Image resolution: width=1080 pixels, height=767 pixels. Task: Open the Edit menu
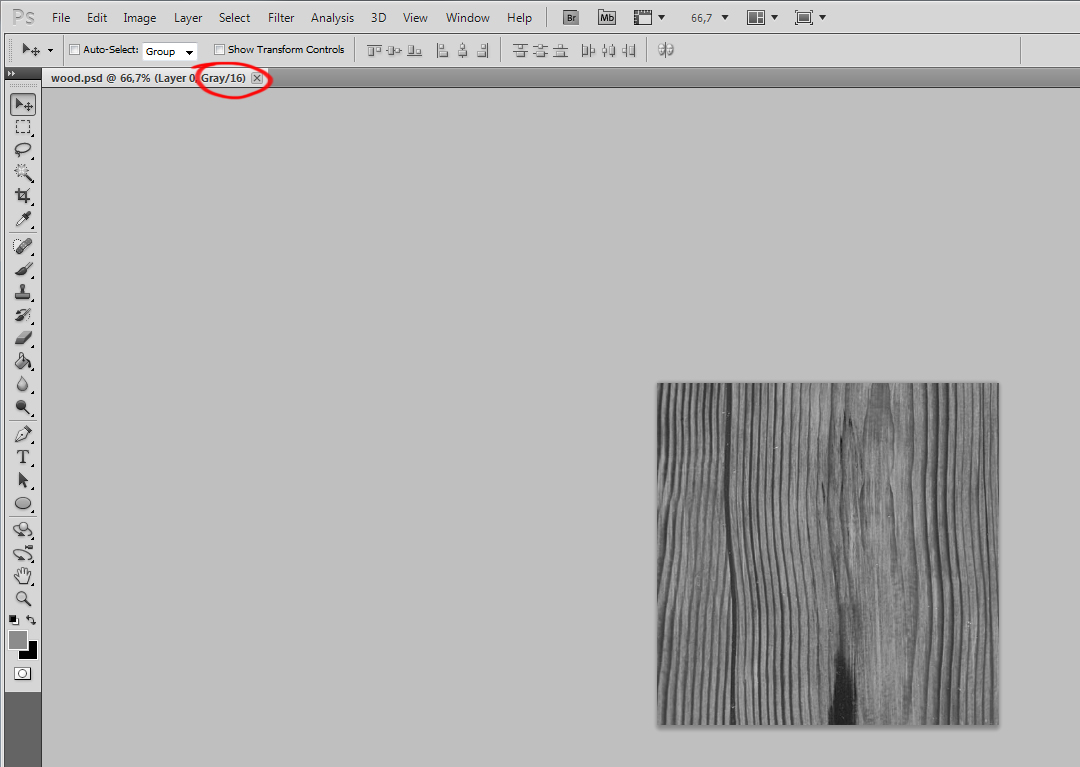(x=97, y=18)
